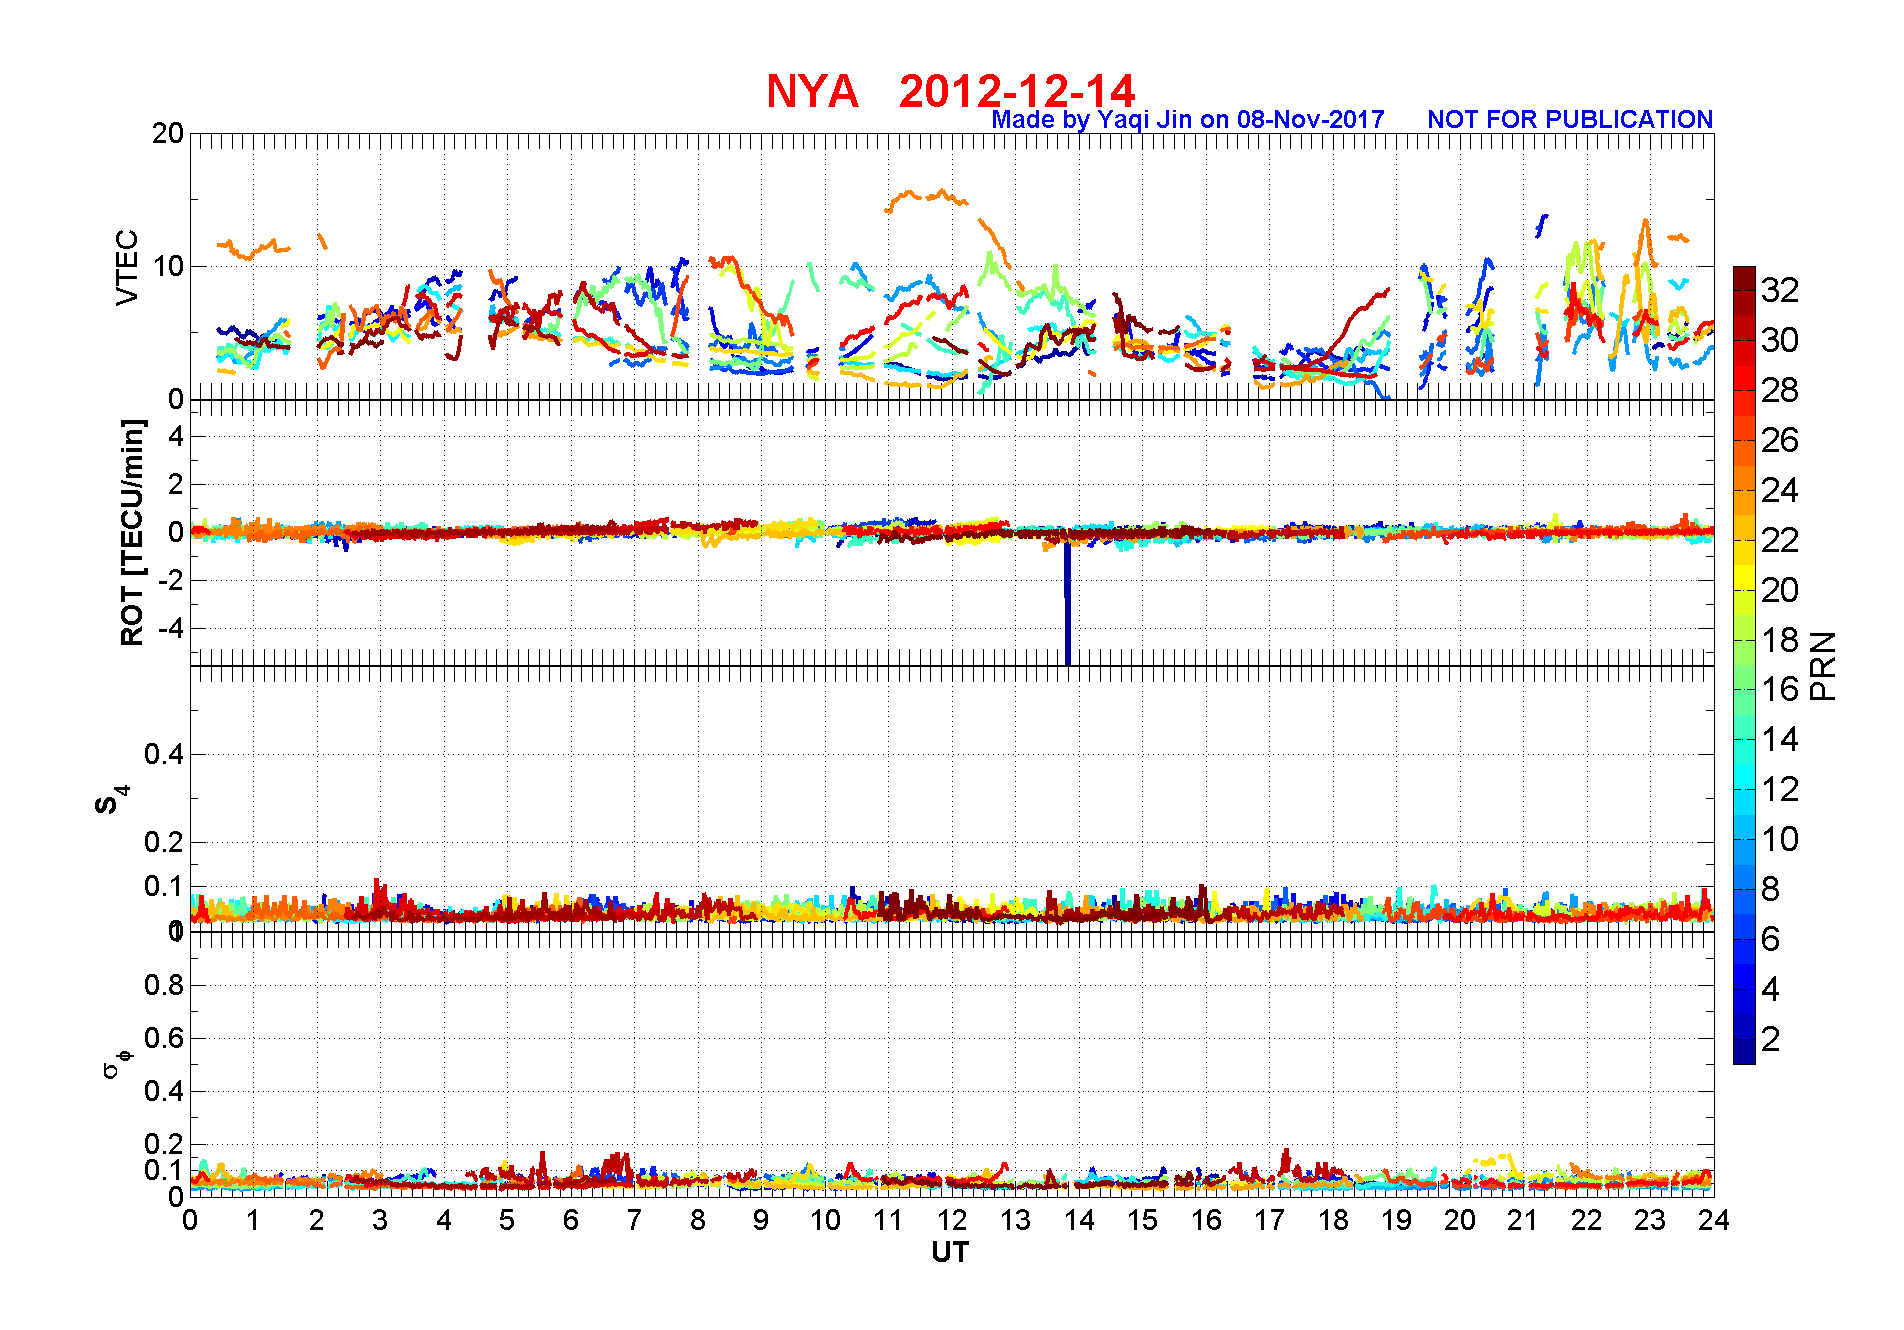Click the "32" label on the PRN colorbar

pyautogui.click(x=1780, y=290)
